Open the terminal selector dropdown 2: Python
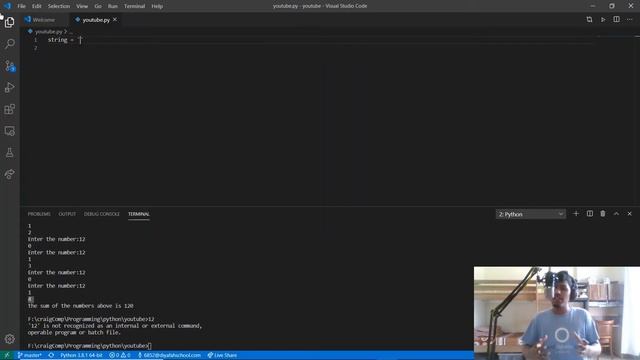Screen dimensions: 640x360 point(531,214)
